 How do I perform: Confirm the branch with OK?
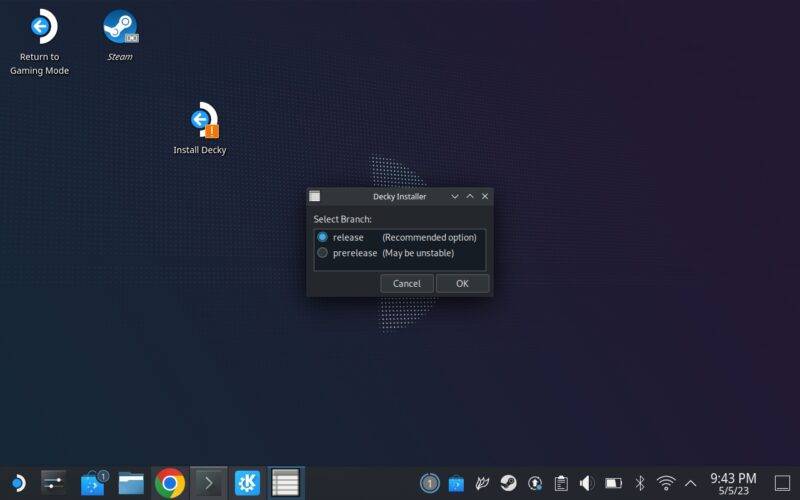pos(462,283)
